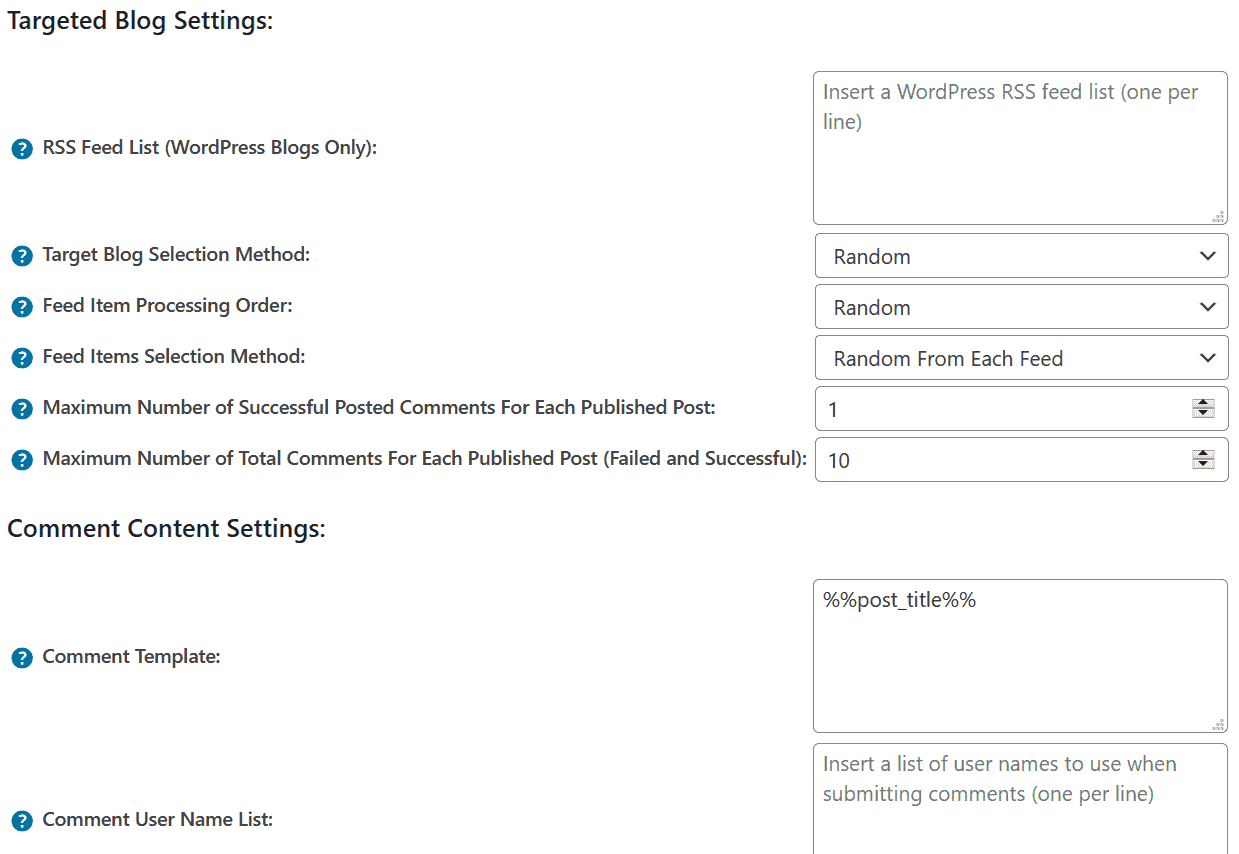Expand Feed Items Selection Method dropdown
Image resolution: width=1239 pixels, height=854 pixels.
point(1021,358)
